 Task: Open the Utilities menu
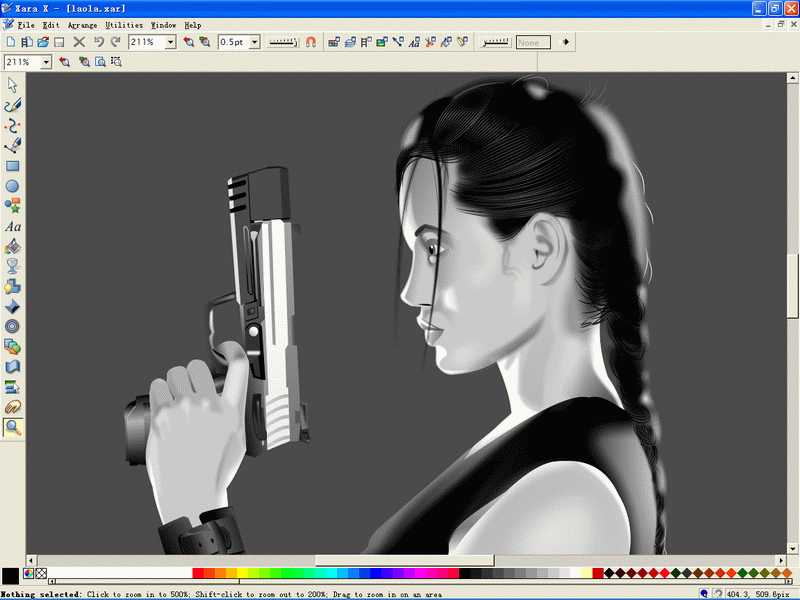pyautogui.click(x=124, y=25)
